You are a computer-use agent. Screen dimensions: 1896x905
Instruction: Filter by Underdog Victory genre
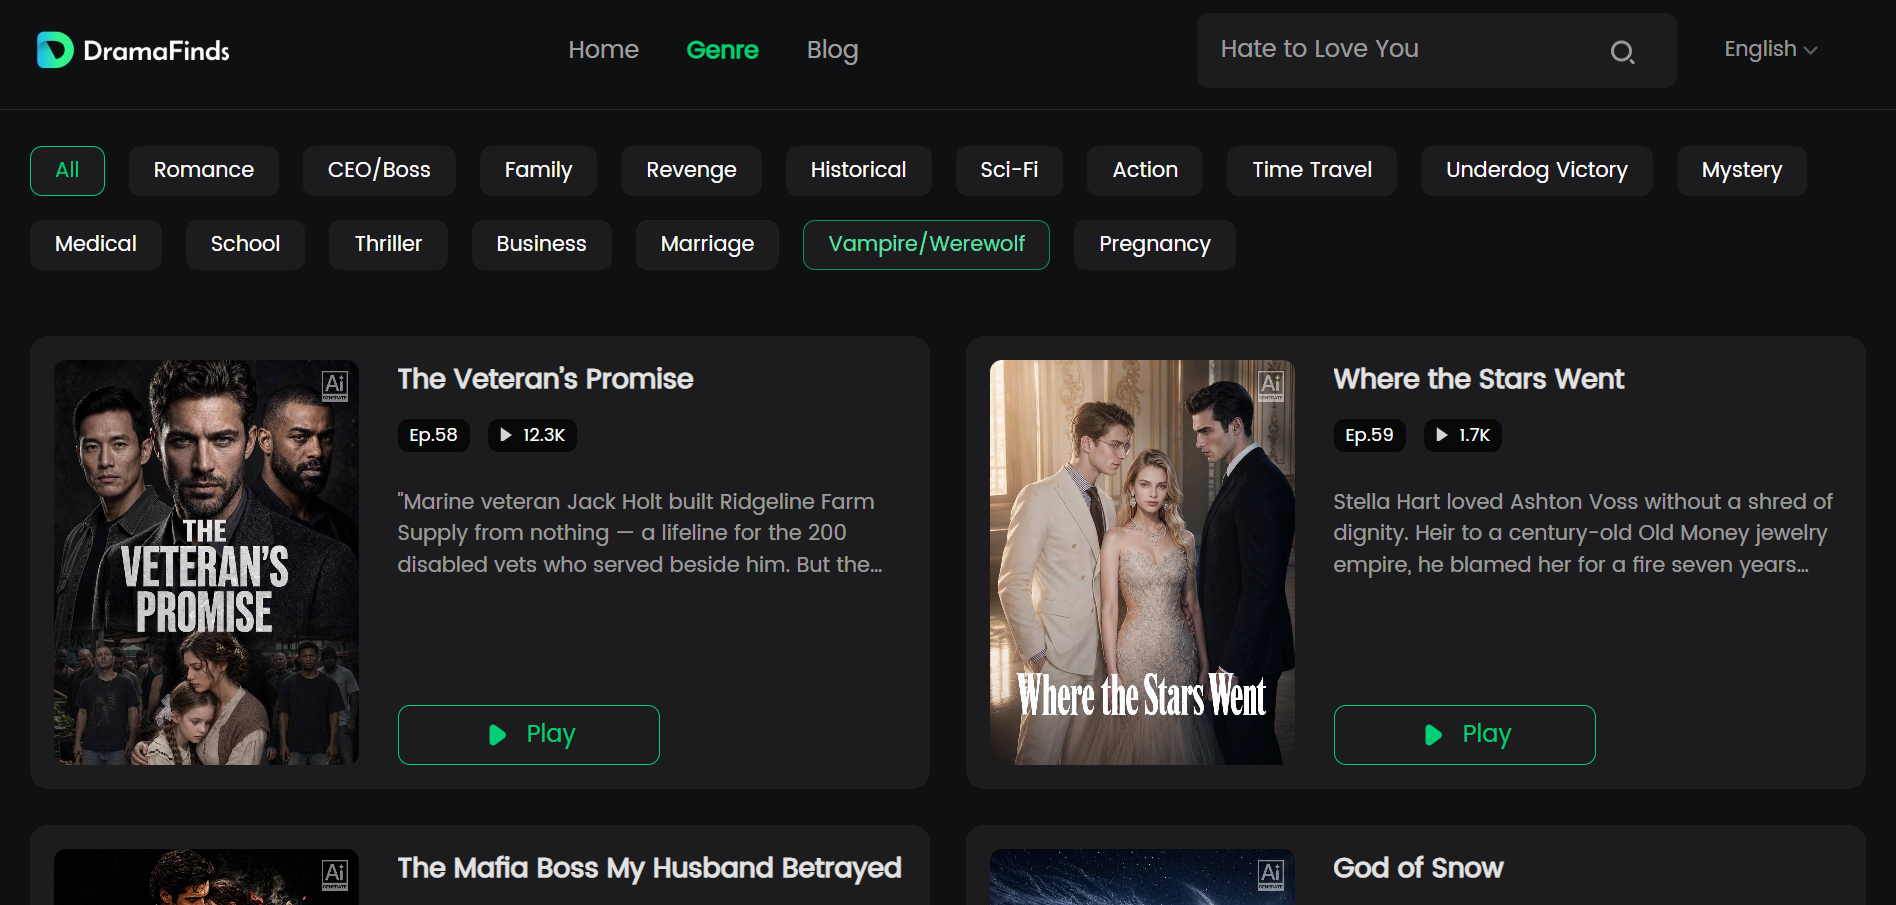click(1536, 171)
